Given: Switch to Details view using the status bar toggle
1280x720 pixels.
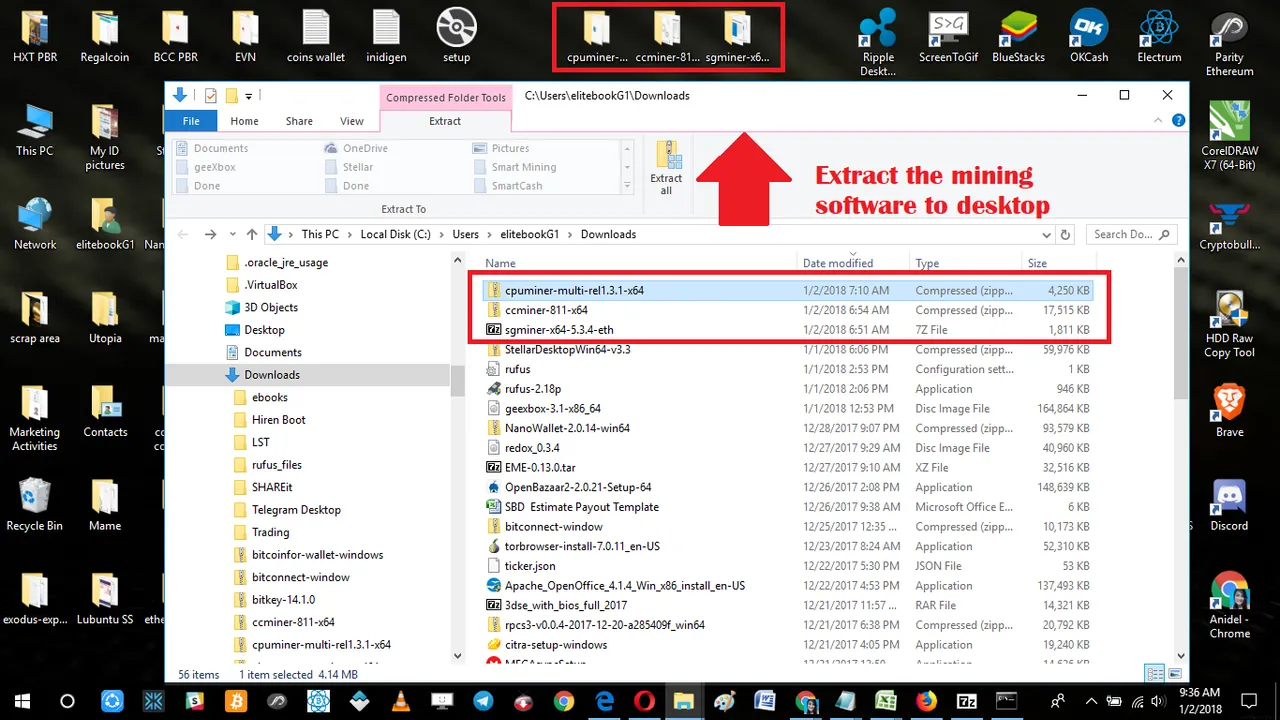Looking at the screenshot, I should point(1156,675).
